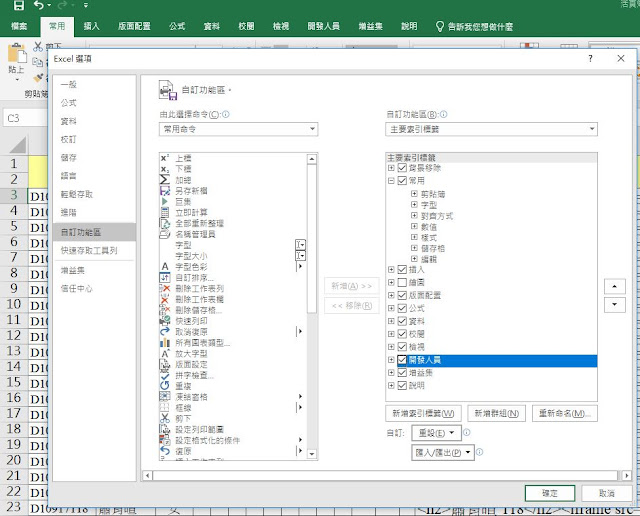Select the 取消復原 redo arrow icon
The height and width of the screenshot is (516, 640).
coord(164,332)
